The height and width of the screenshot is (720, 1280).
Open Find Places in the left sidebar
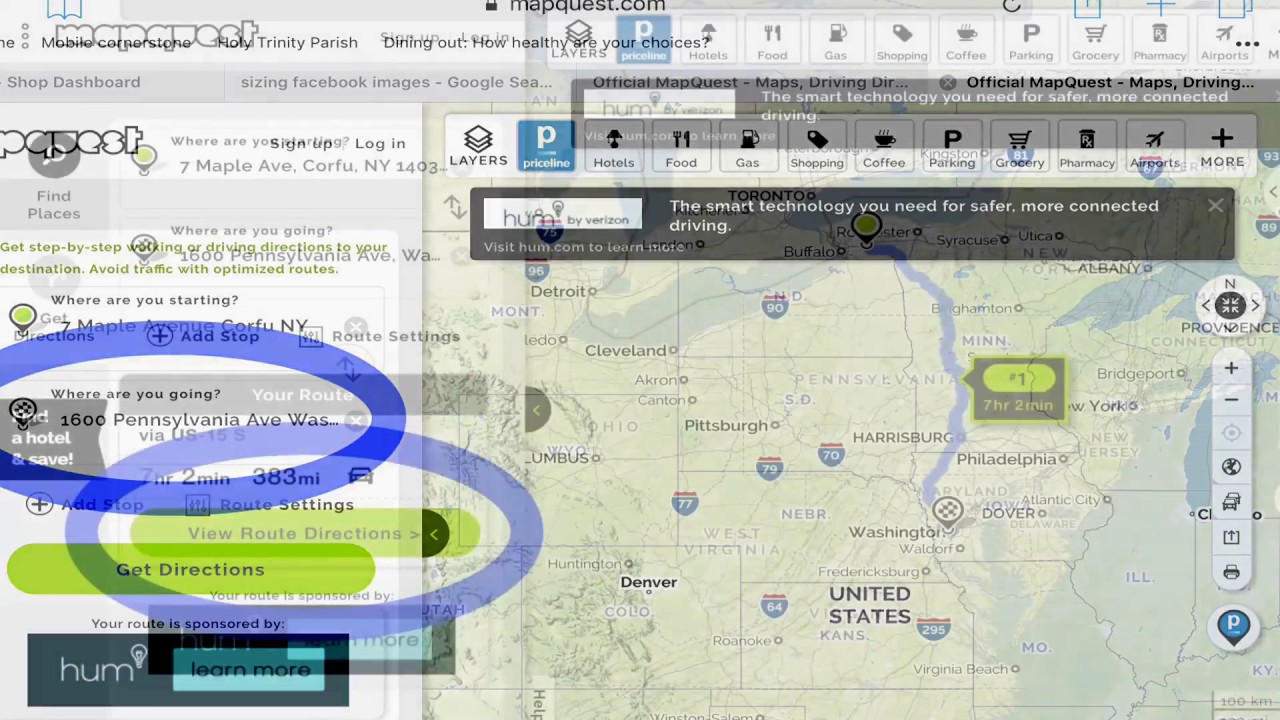pyautogui.click(x=53, y=185)
